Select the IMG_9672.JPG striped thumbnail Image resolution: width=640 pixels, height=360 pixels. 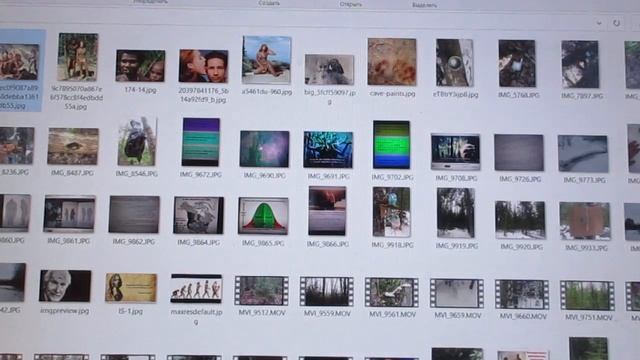pos(201,142)
